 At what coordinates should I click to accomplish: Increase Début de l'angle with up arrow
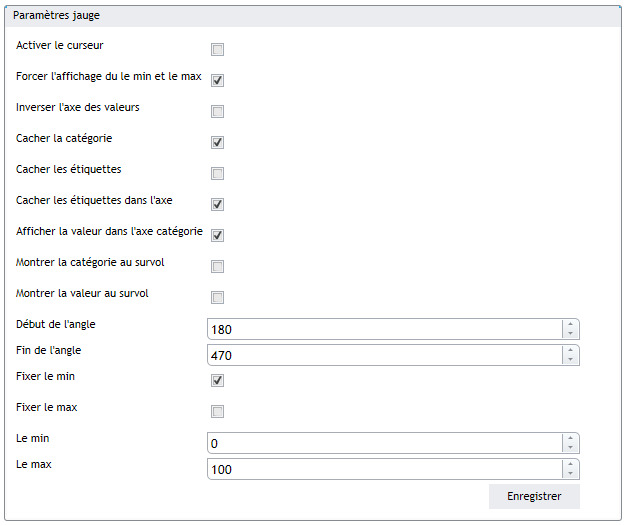pos(570,324)
